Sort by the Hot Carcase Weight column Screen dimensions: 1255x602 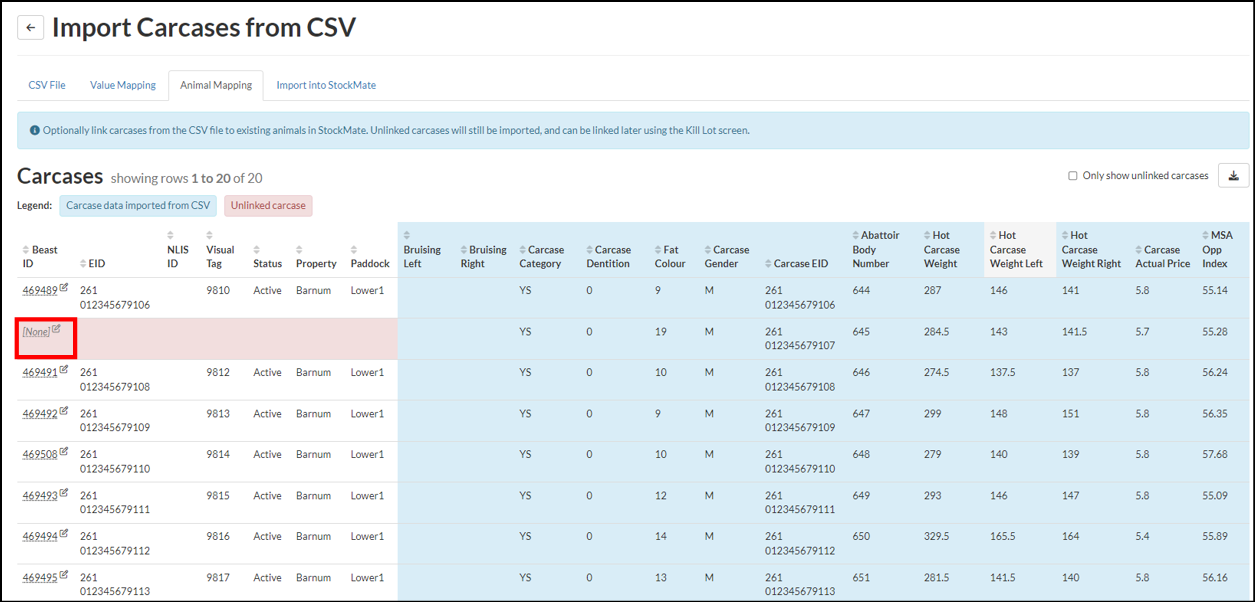942,250
